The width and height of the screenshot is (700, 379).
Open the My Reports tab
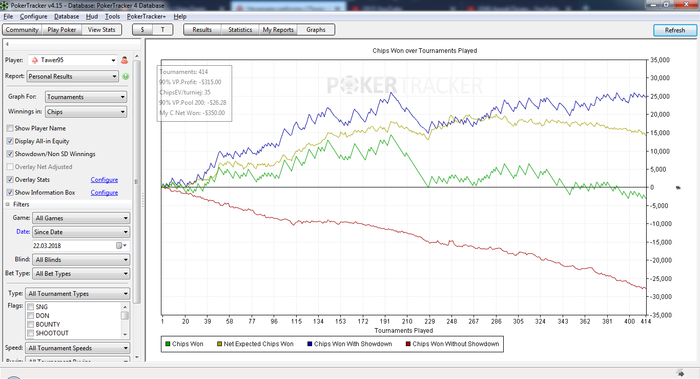tap(278, 30)
